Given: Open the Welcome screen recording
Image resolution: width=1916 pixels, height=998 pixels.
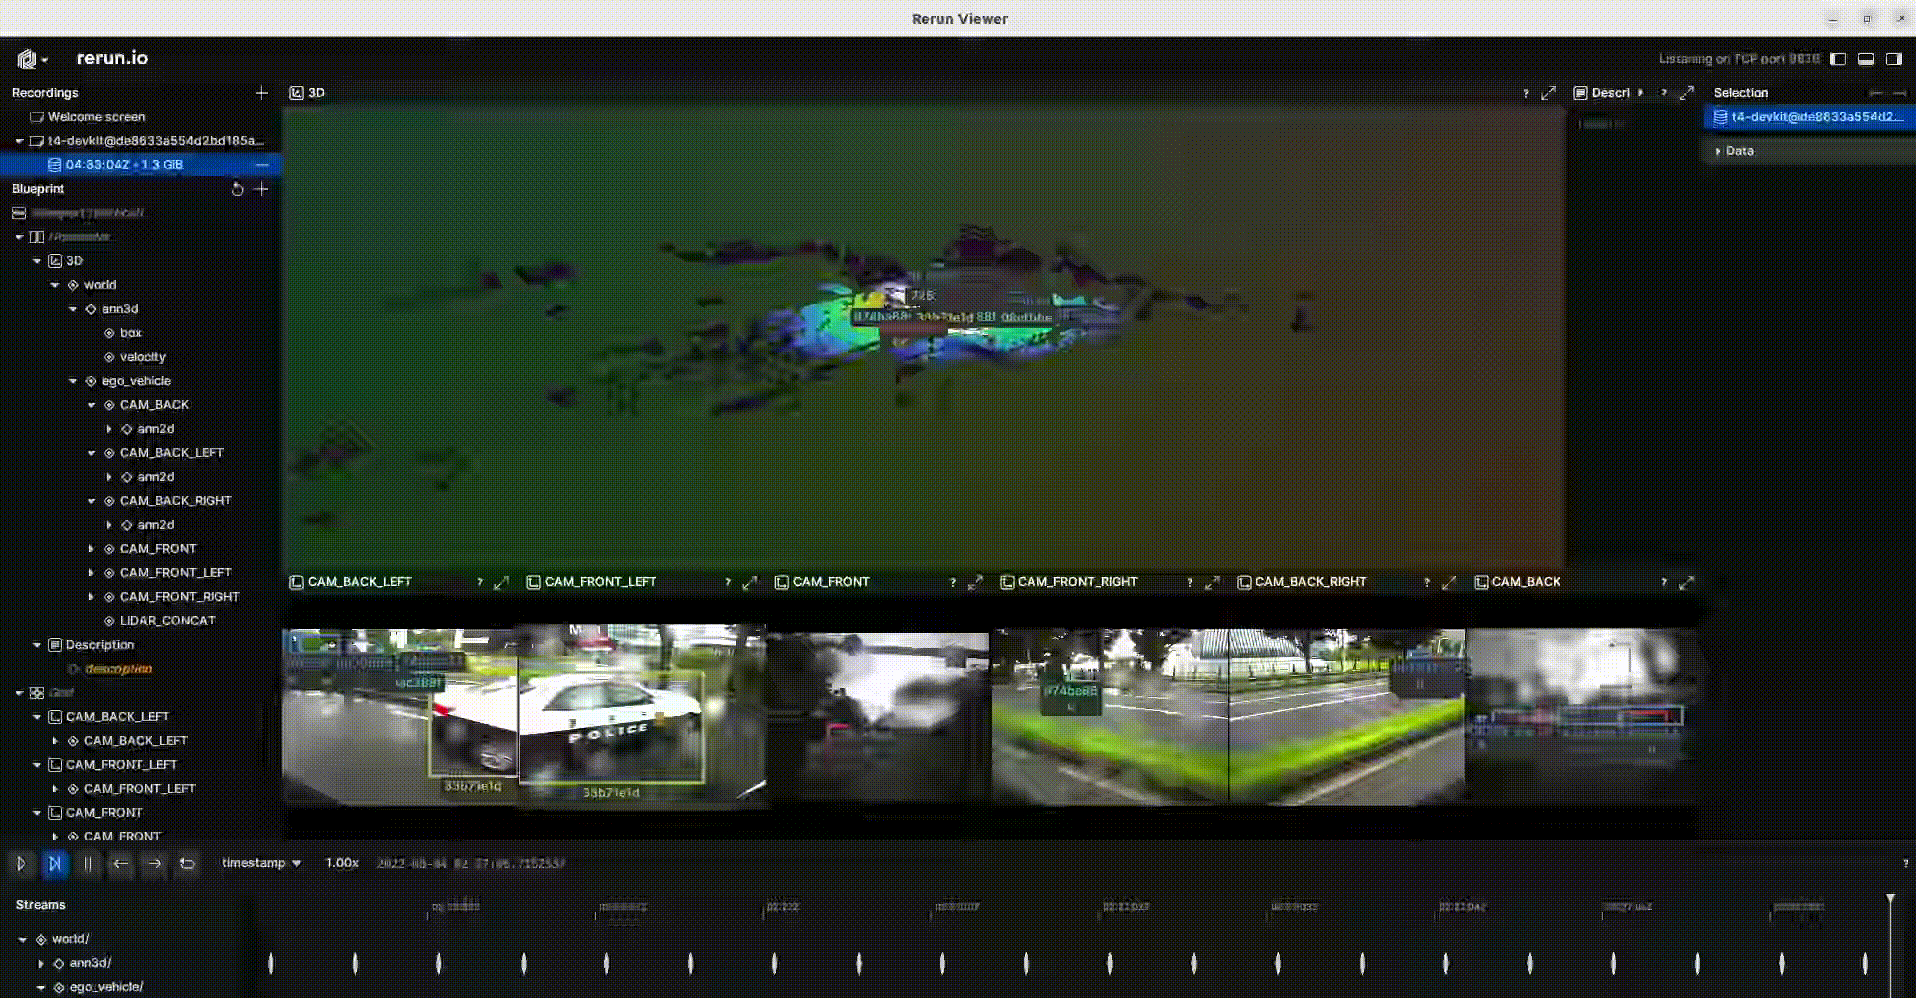Looking at the screenshot, I should [97, 116].
